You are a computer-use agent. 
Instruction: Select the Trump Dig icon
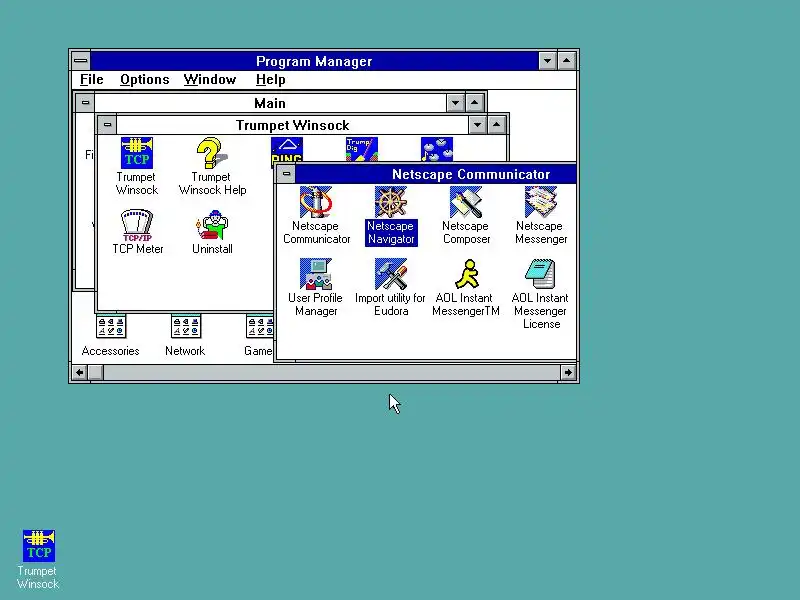click(362, 149)
